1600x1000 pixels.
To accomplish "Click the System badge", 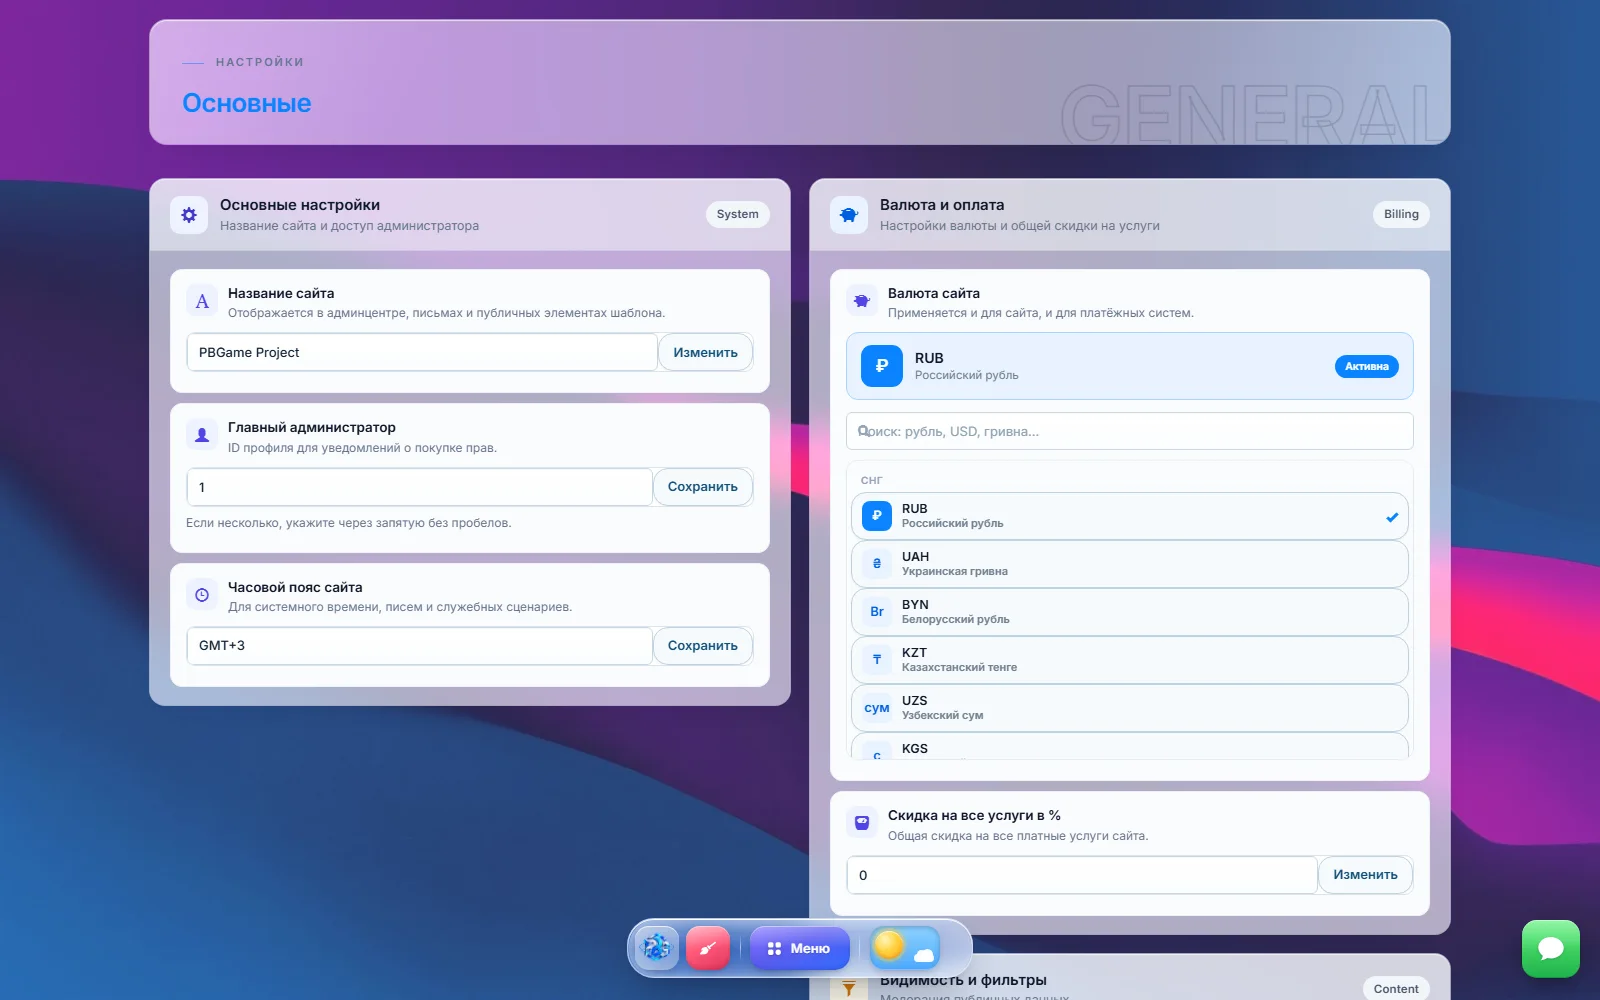I will click(738, 214).
